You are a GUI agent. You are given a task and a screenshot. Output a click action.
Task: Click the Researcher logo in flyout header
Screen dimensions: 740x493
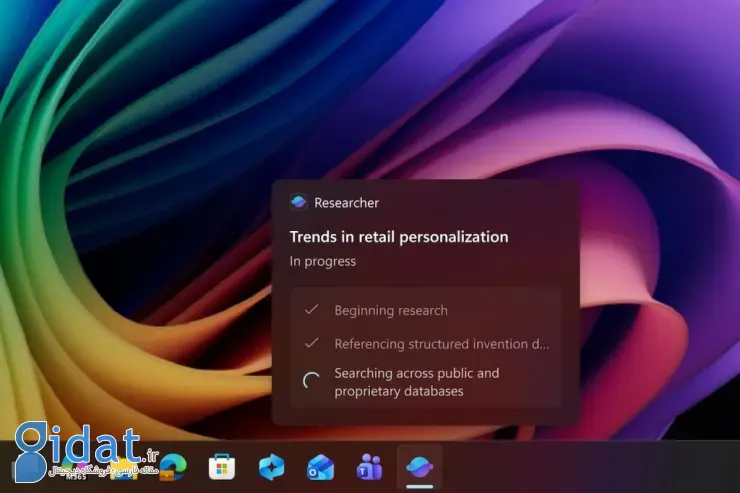coord(298,202)
